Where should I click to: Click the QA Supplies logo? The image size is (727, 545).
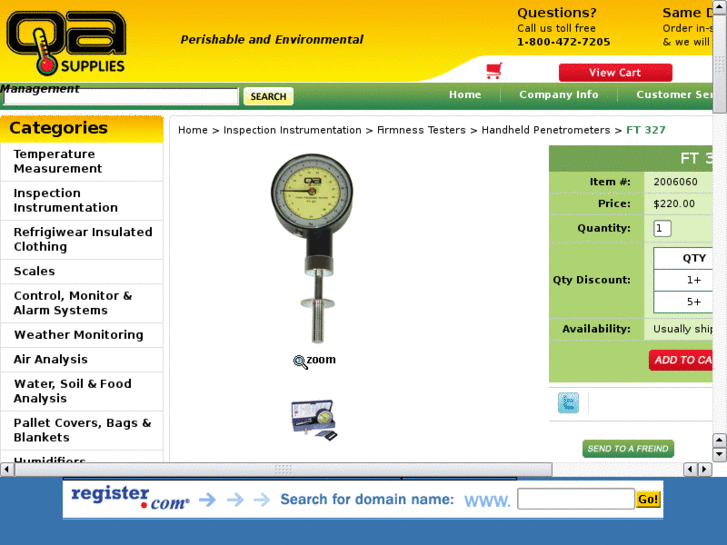[66, 43]
